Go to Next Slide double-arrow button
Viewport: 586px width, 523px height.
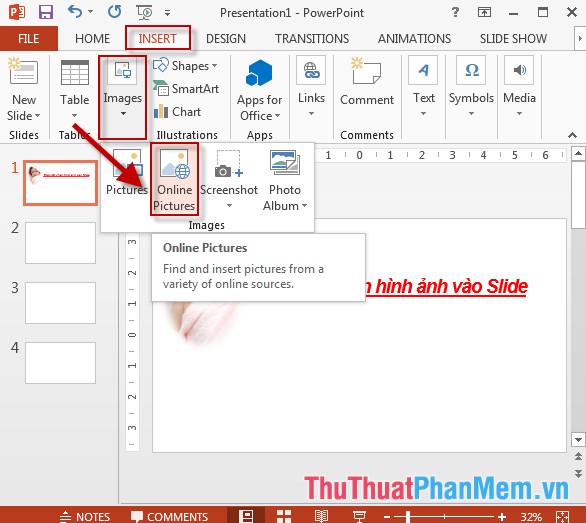pos(578,474)
